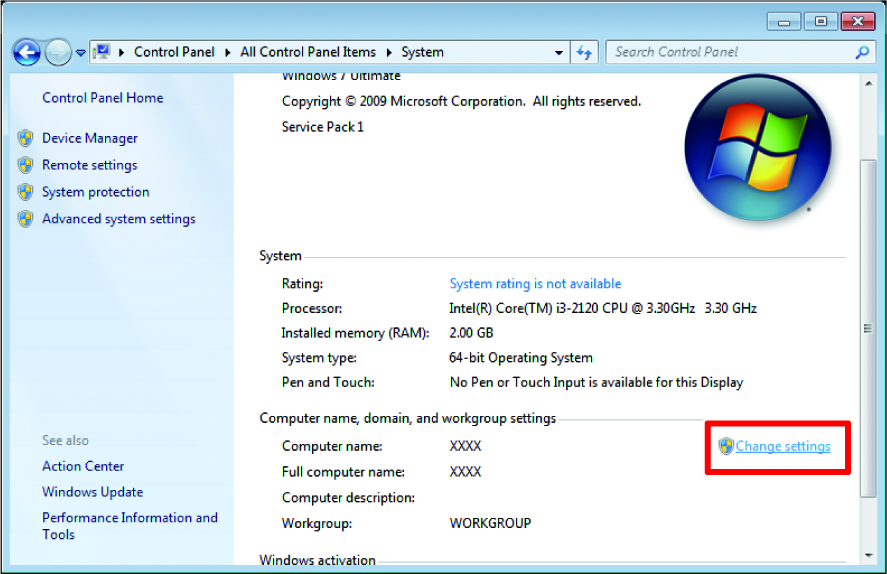
Task: Click the refresh button beside address bar
Action: [x=584, y=53]
